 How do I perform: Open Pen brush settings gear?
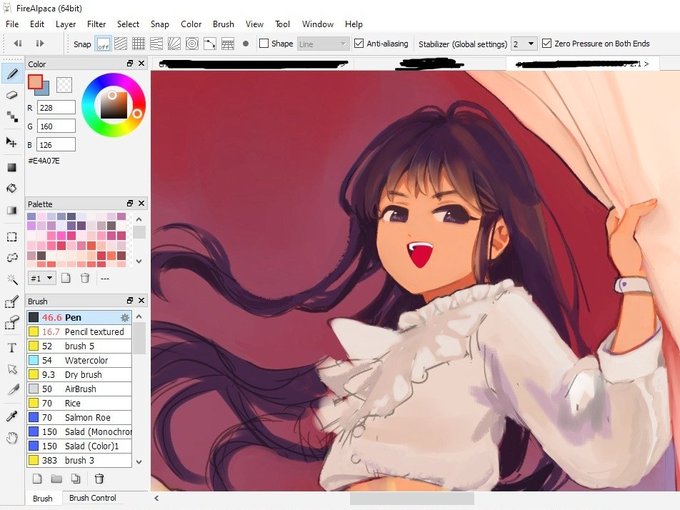coord(125,317)
